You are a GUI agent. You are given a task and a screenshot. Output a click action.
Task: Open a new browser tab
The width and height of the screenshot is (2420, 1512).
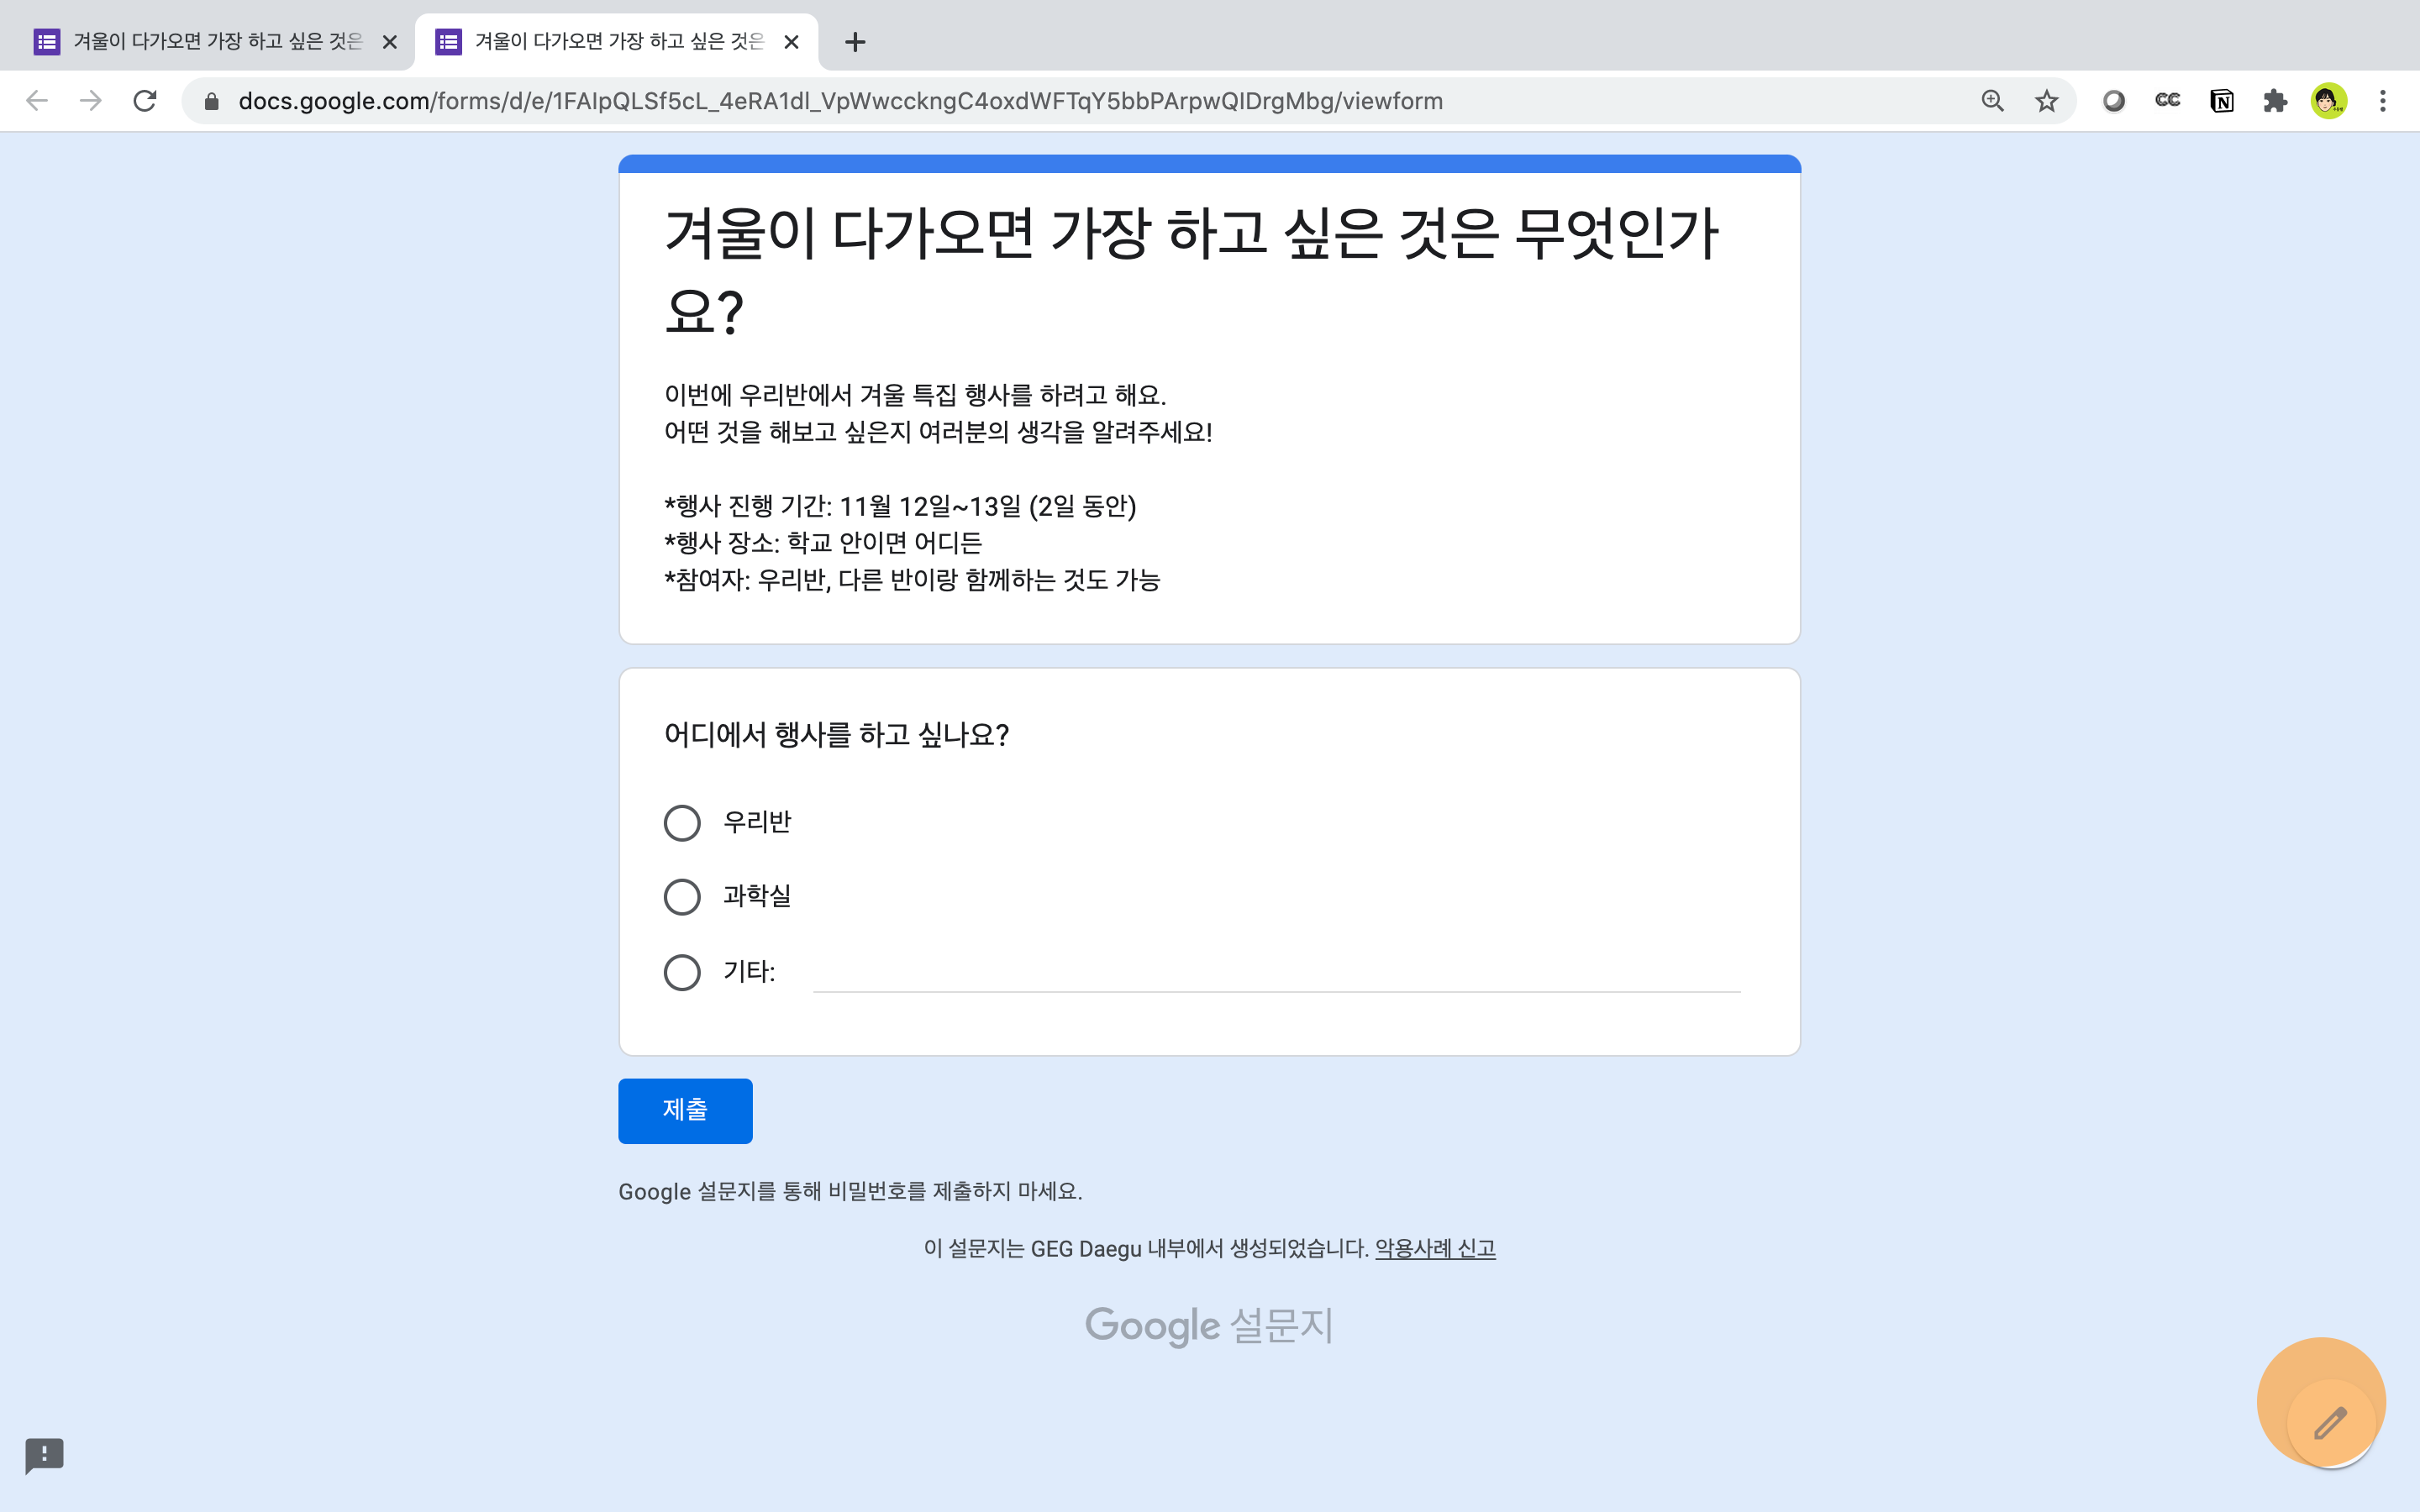(x=854, y=42)
